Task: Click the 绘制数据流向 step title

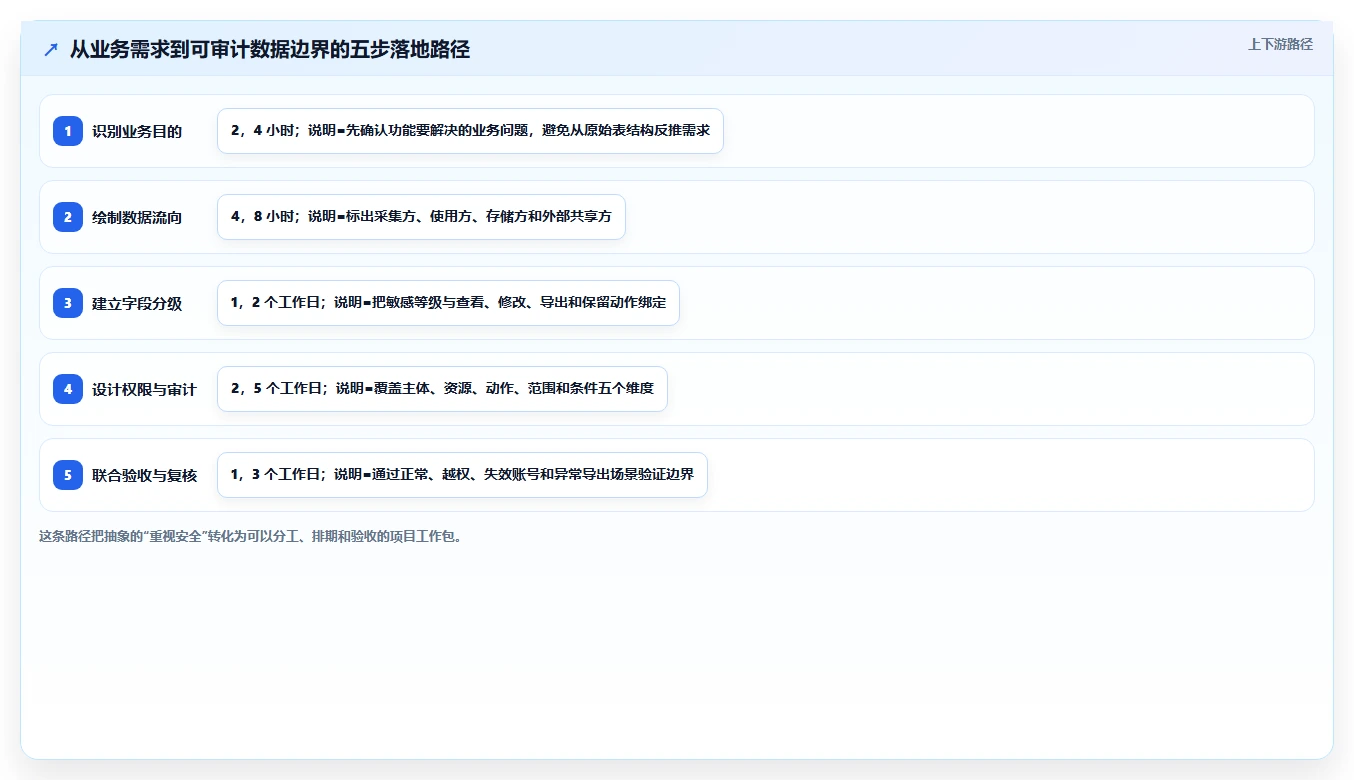Action: pyautogui.click(x=137, y=217)
